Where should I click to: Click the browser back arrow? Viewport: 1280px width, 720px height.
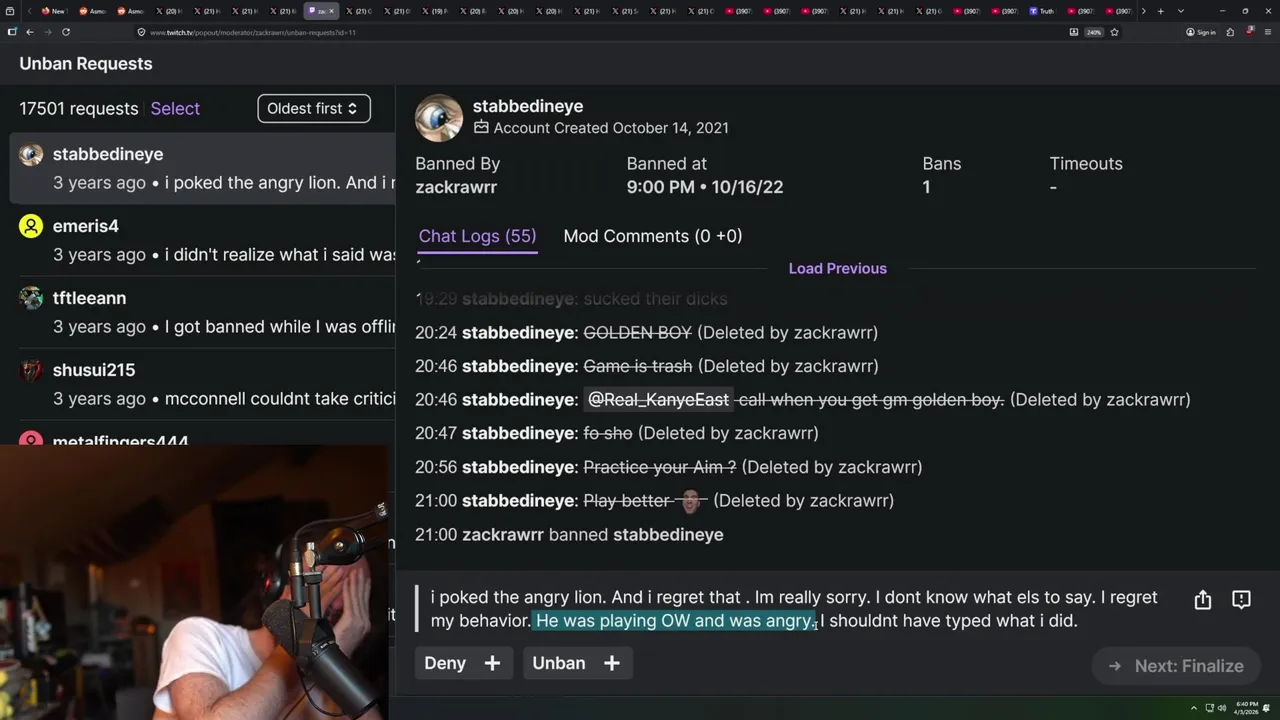30,32
